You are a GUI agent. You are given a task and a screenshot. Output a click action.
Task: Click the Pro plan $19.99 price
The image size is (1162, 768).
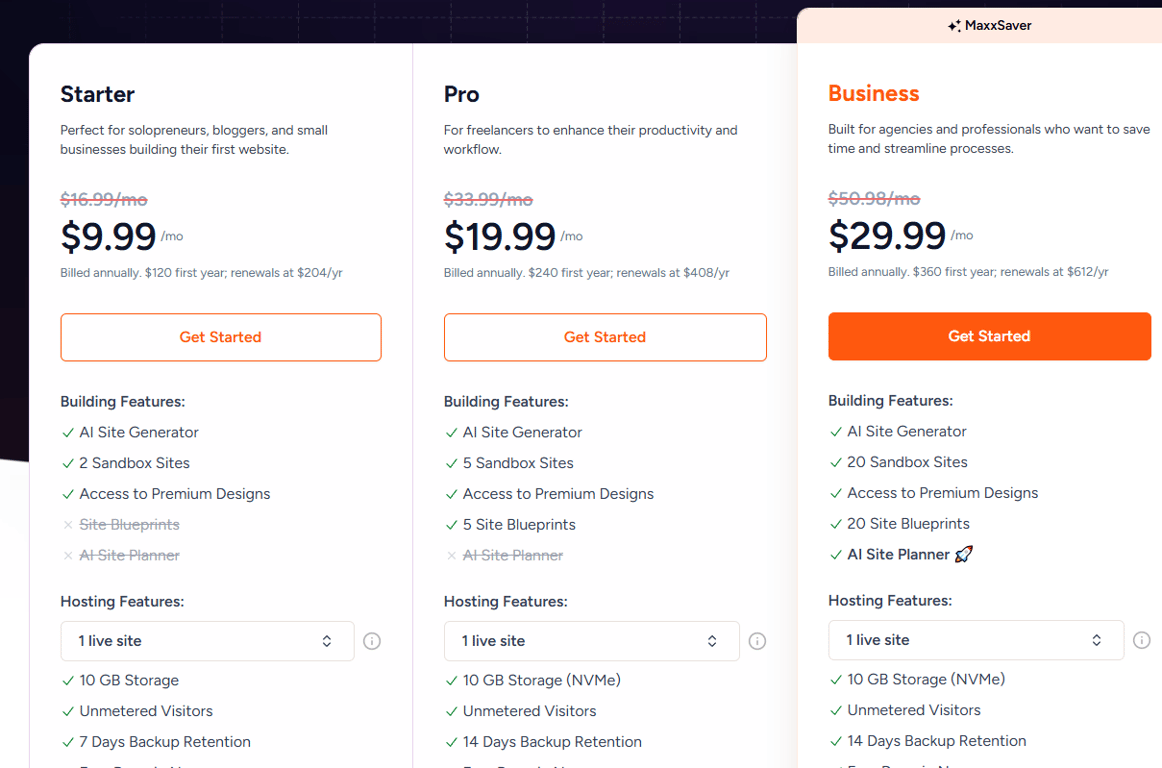[499, 236]
